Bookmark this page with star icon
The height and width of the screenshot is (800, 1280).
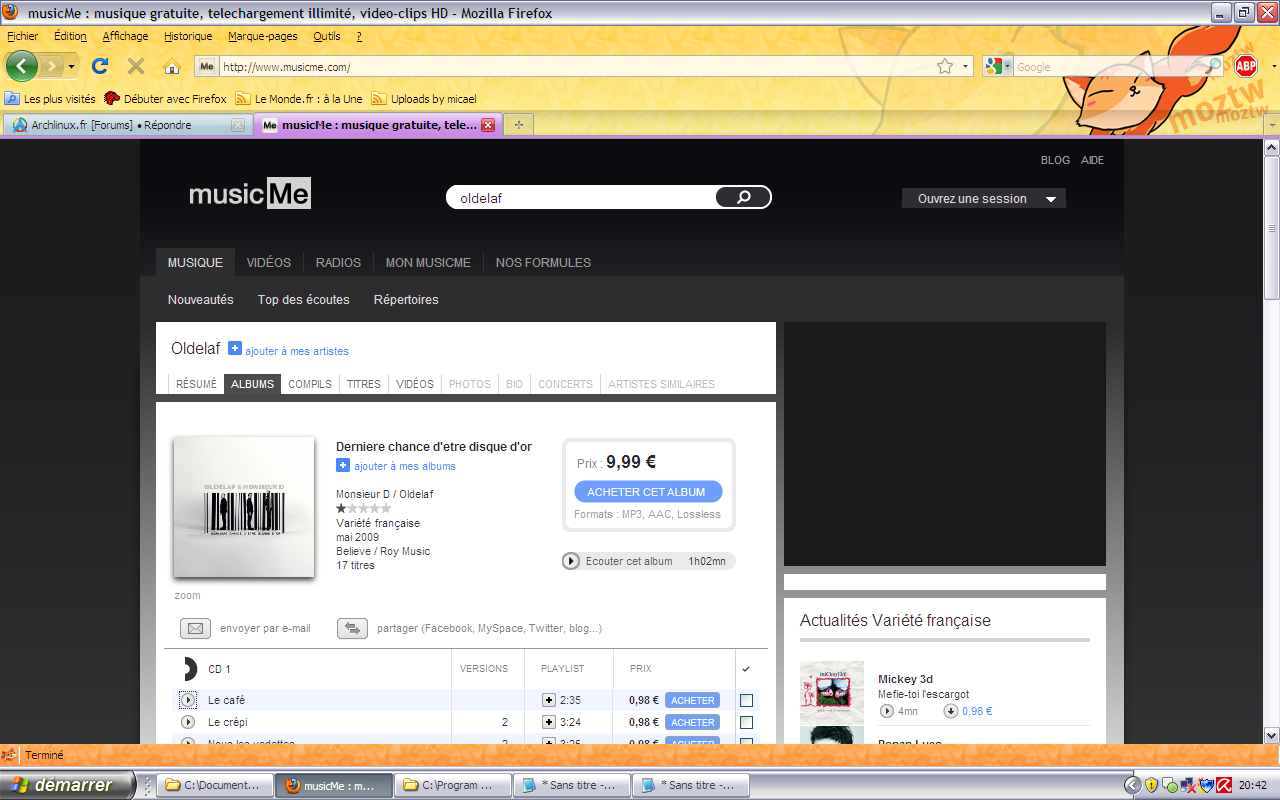coord(945,66)
